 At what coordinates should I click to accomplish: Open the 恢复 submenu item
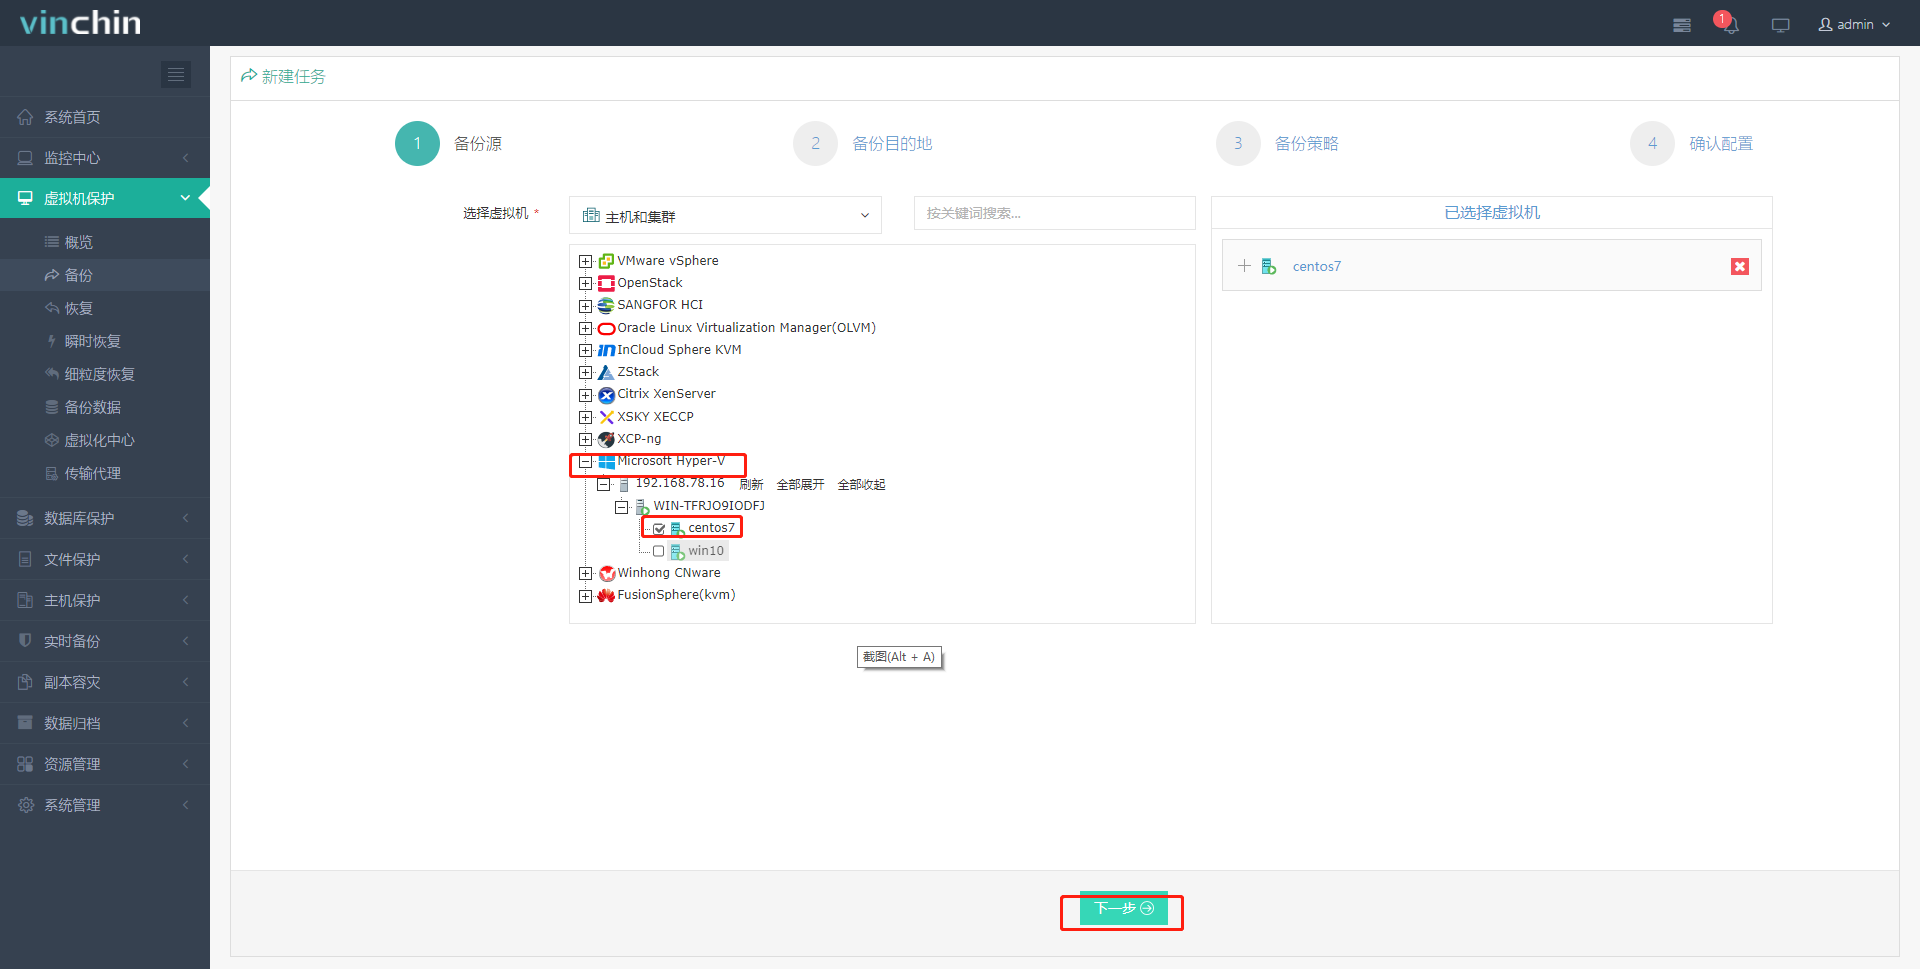point(105,308)
